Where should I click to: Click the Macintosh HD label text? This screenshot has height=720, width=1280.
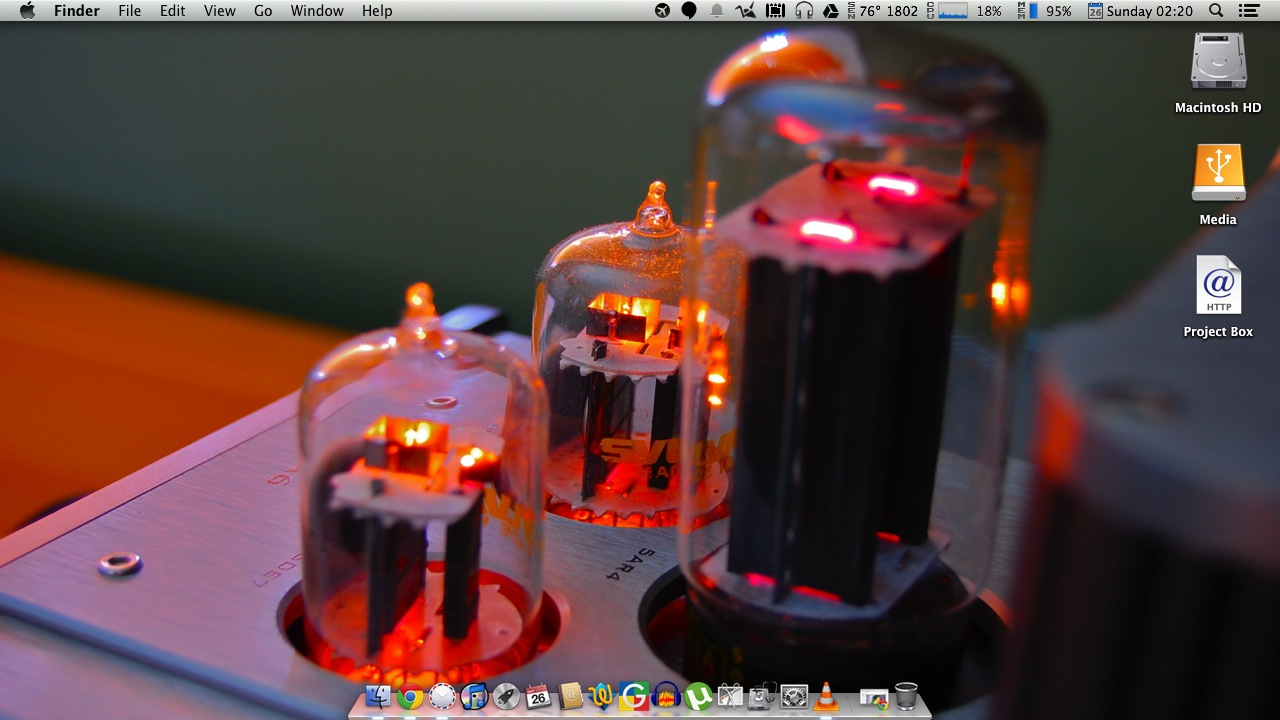tap(1218, 108)
